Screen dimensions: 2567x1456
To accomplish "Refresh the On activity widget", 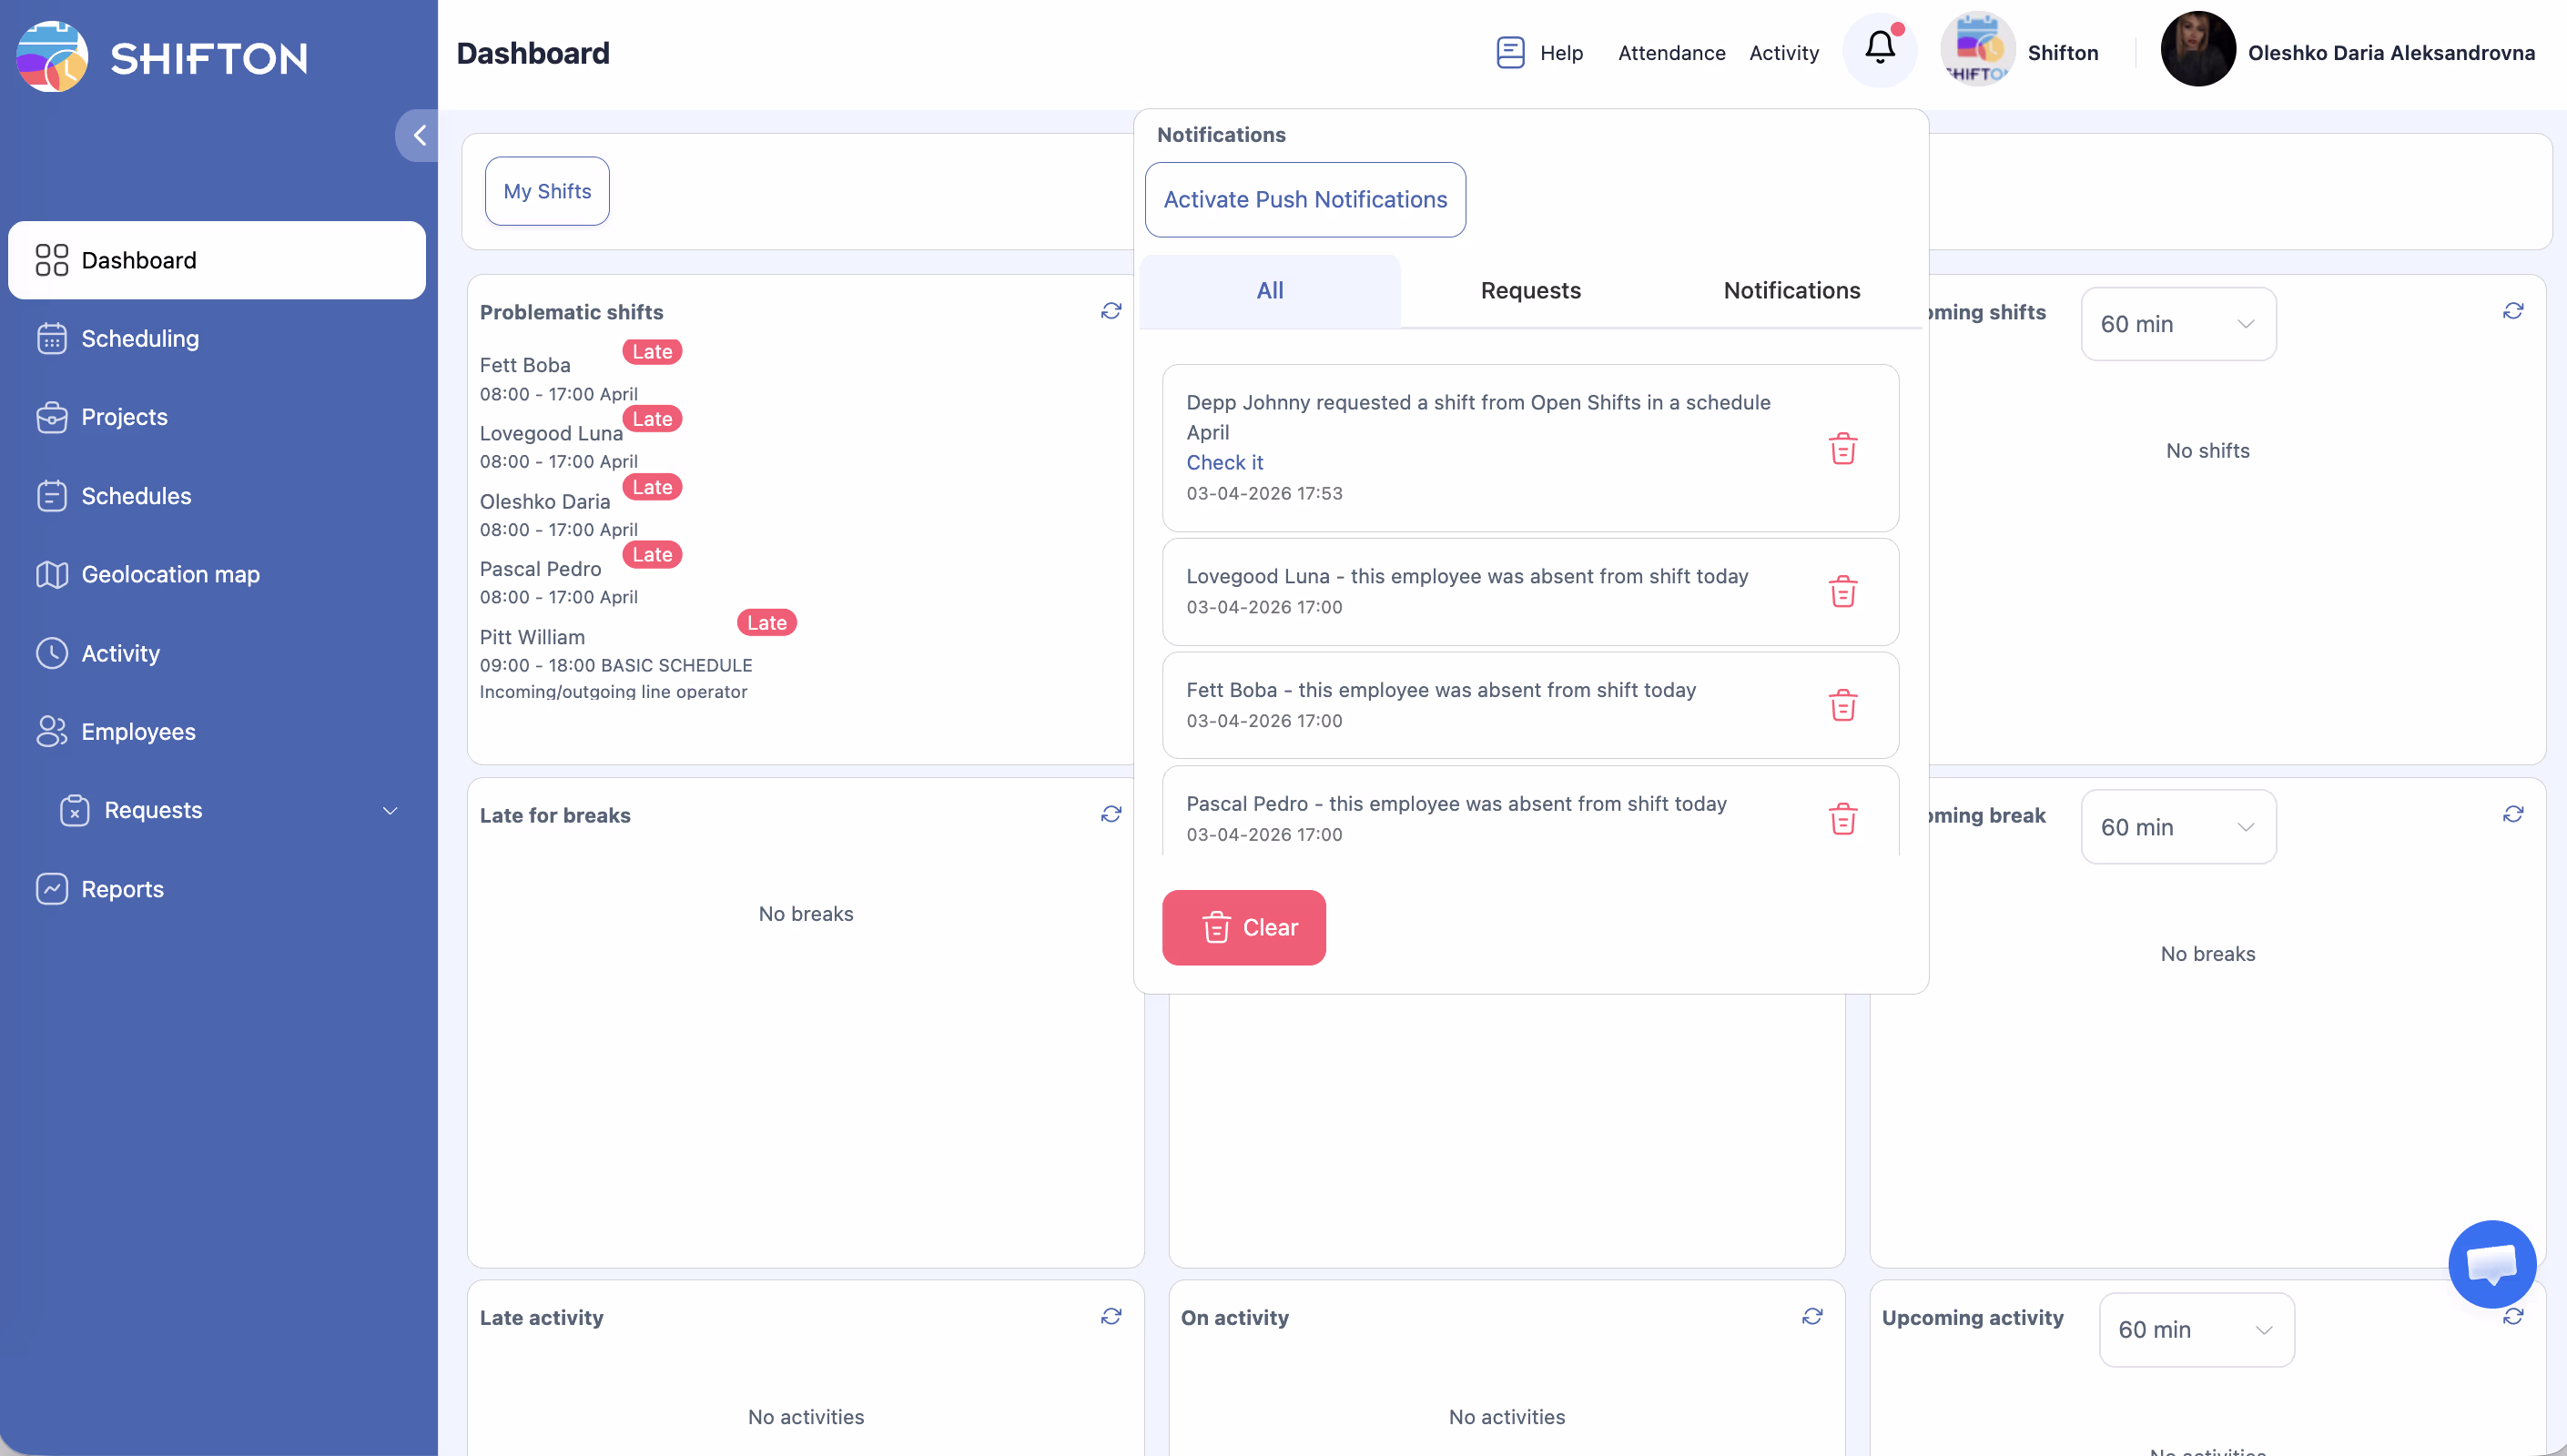I will pyautogui.click(x=1812, y=1317).
